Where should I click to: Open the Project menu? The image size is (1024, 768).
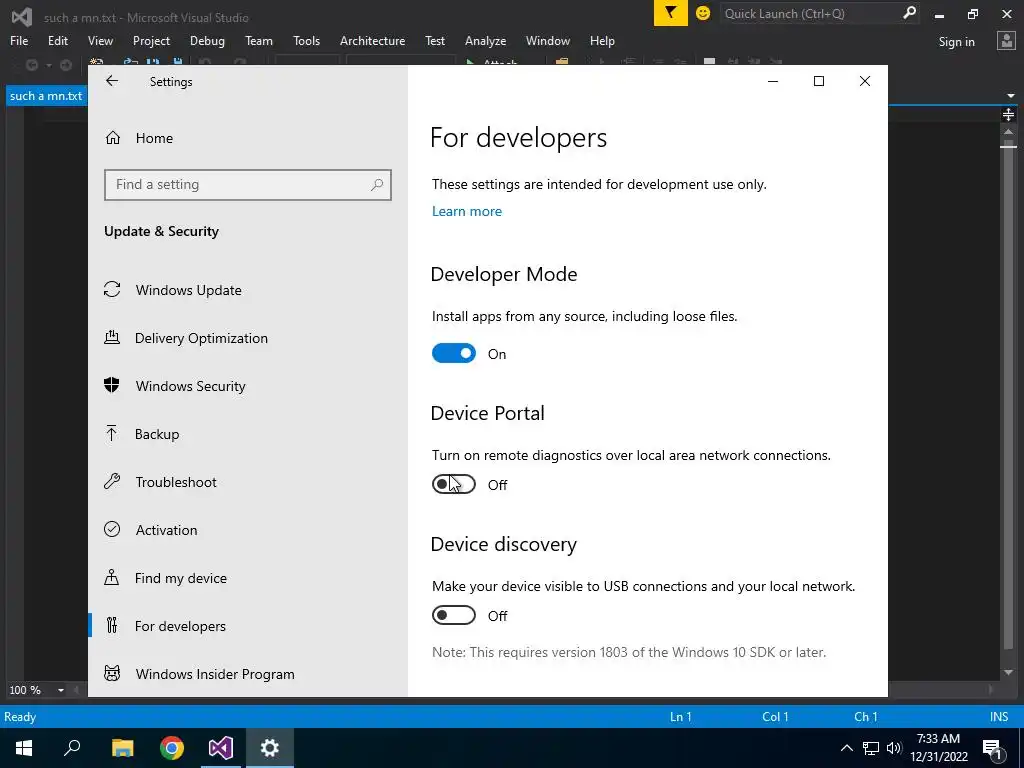(151, 40)
